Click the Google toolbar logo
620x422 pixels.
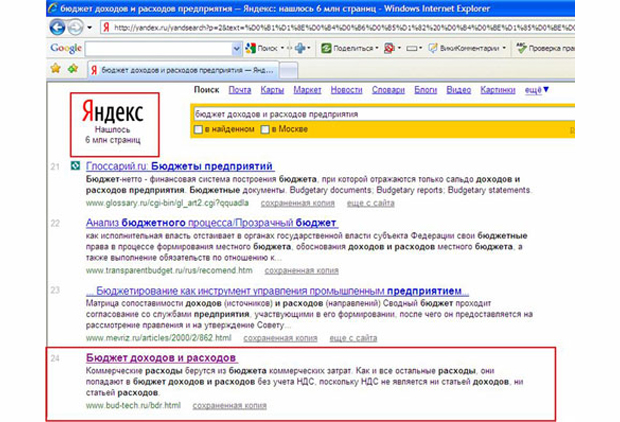[66, 48]
